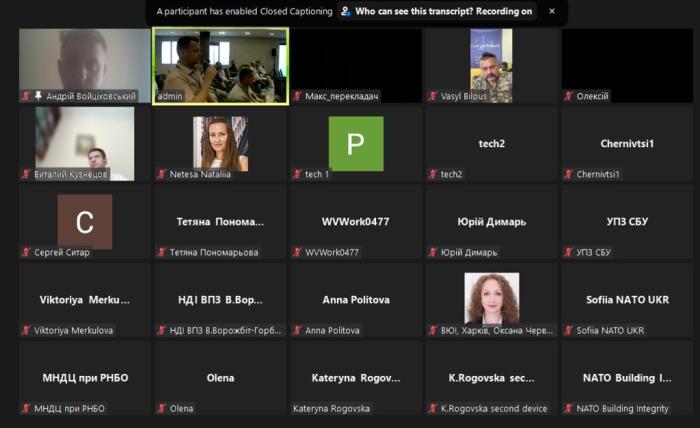Click muted microphone icon next to tech 1

click(297, 175)
